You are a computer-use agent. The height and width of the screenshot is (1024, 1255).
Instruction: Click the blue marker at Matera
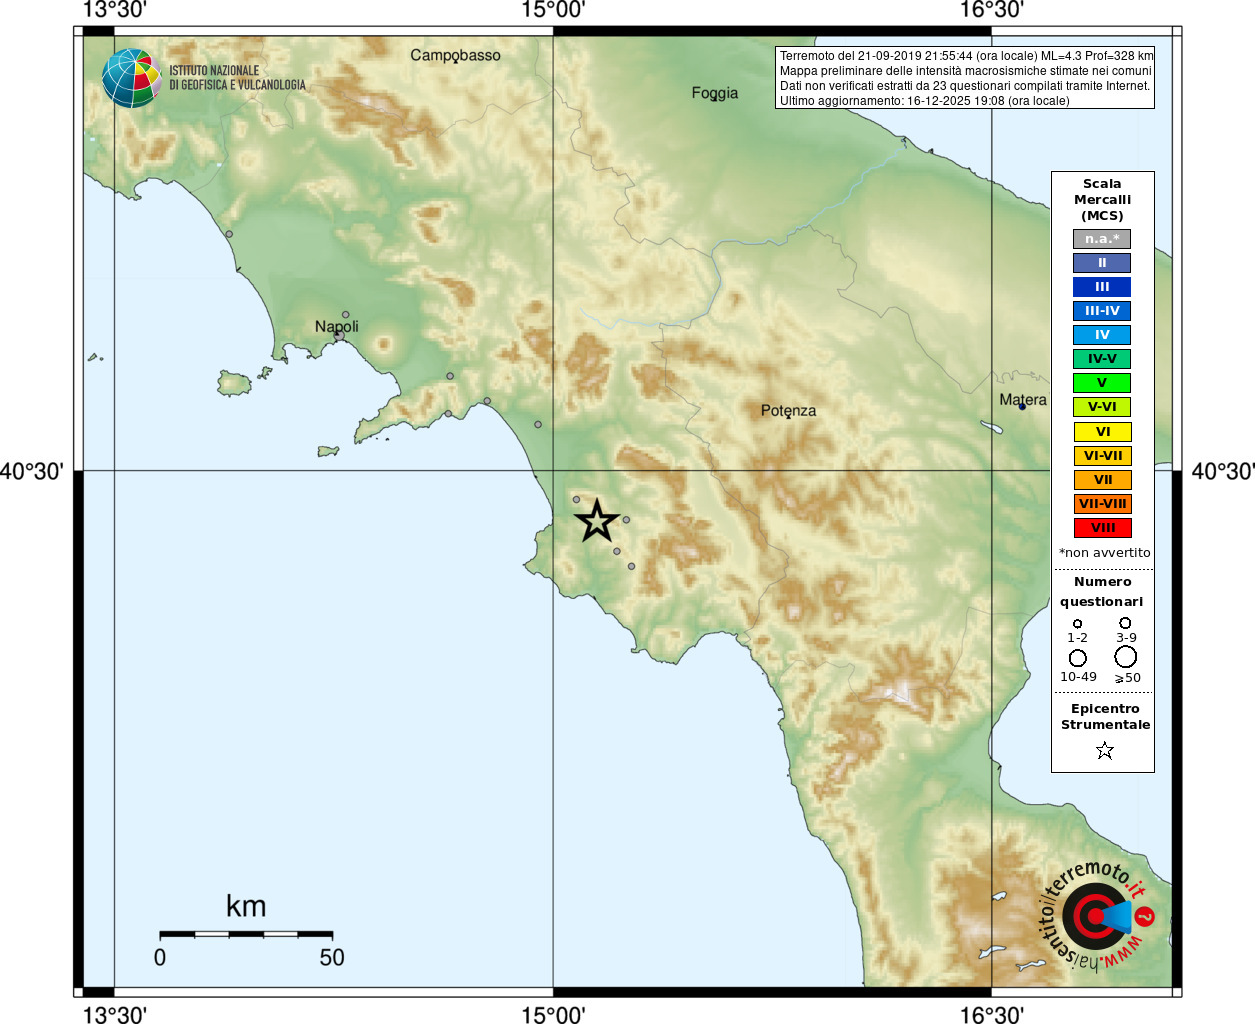coord(1022,406)
